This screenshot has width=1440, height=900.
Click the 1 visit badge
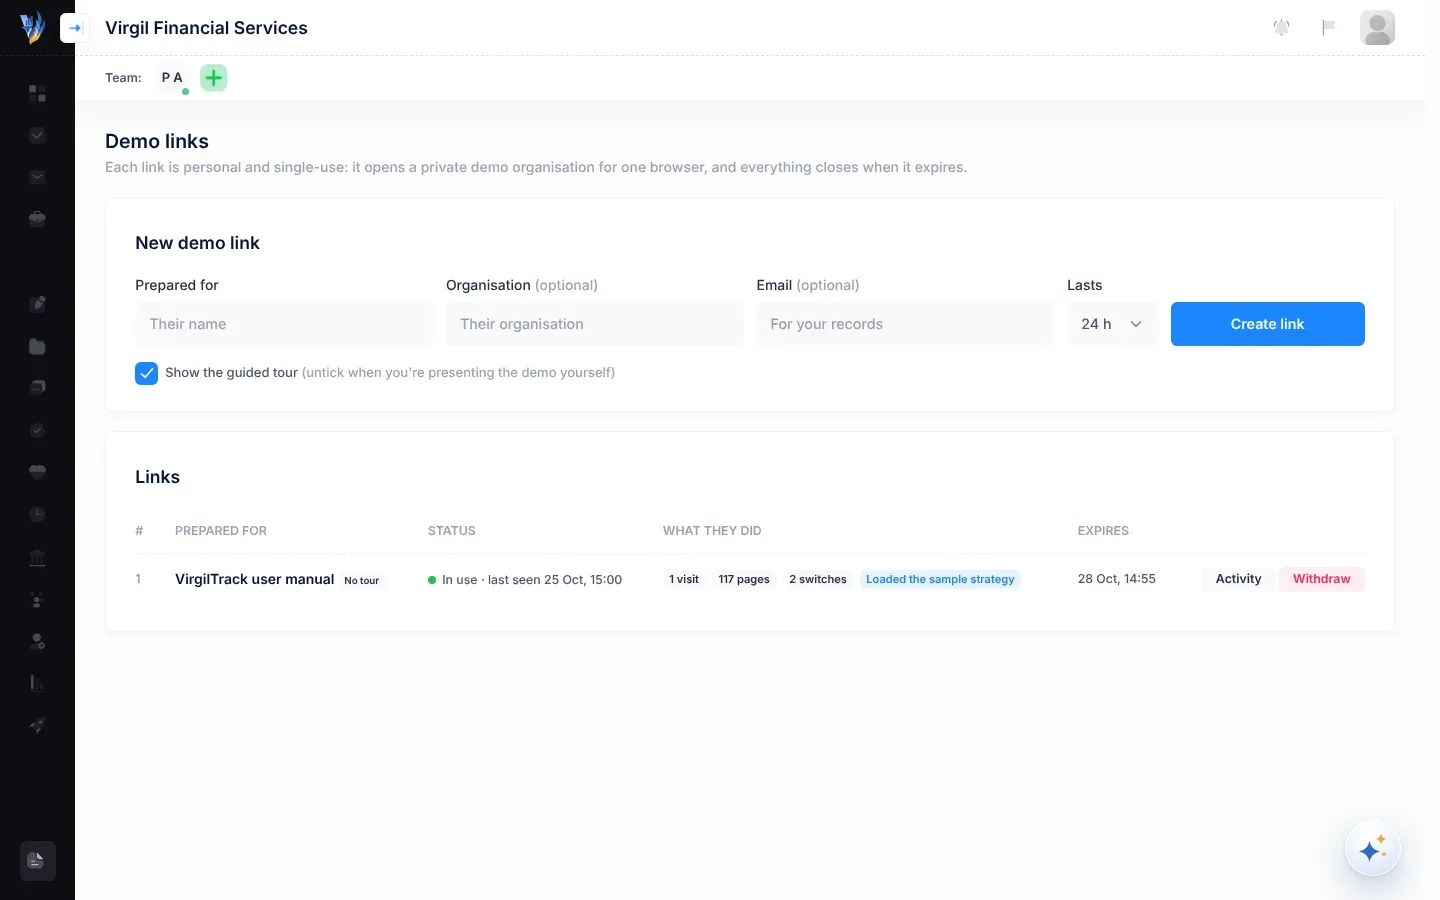click(x=684, y=579)
